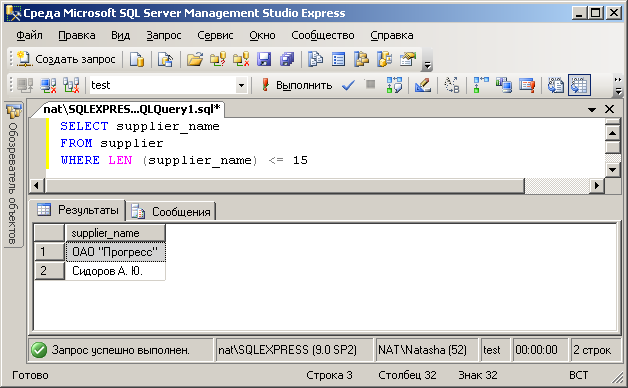Toggle Include Actual Execution Plan
This screenshot has height=388, width=628.
pyautogui.click(x=481, y=85)
